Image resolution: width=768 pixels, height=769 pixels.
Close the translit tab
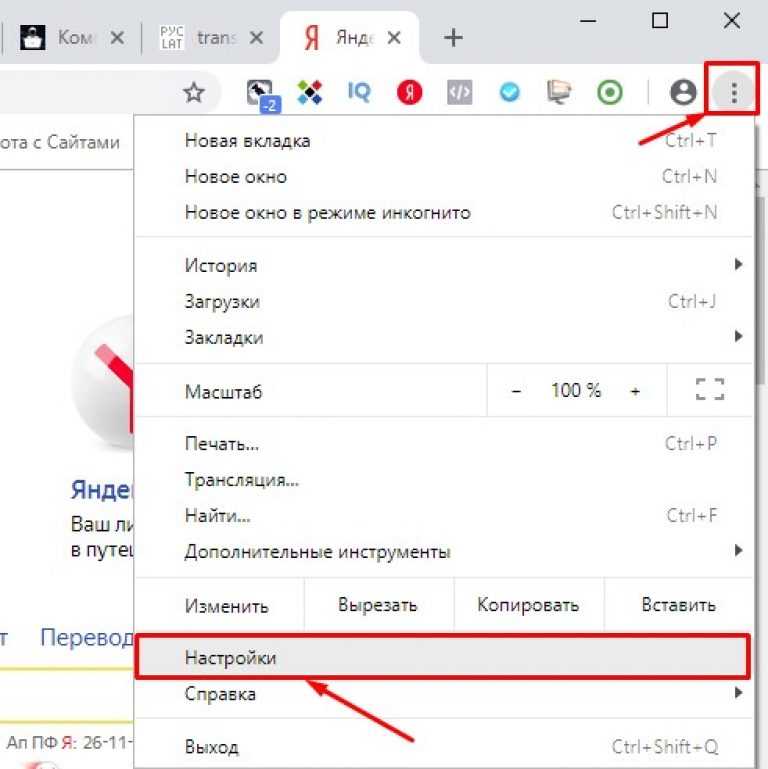(256, 38)
